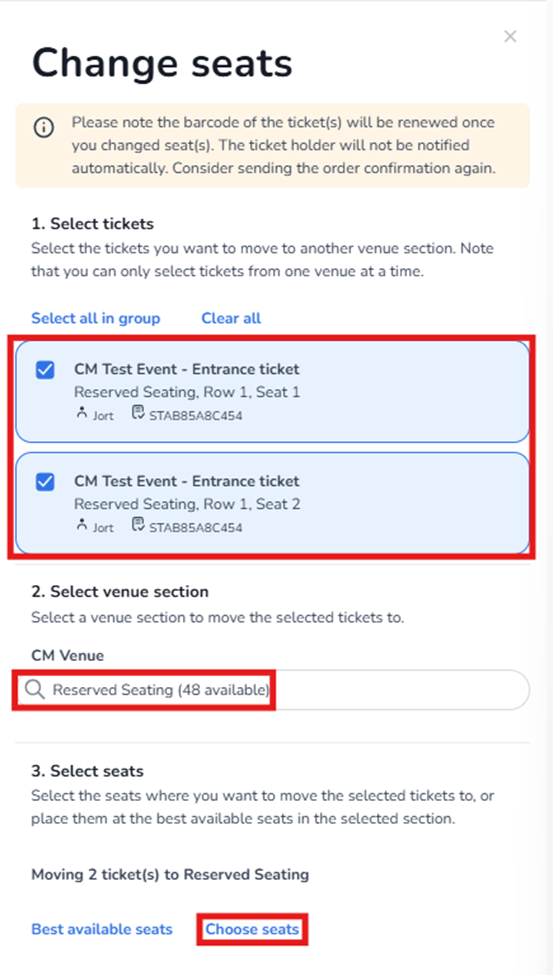
Task: Close the Change seats panel
Action: [x=510, y=37]
